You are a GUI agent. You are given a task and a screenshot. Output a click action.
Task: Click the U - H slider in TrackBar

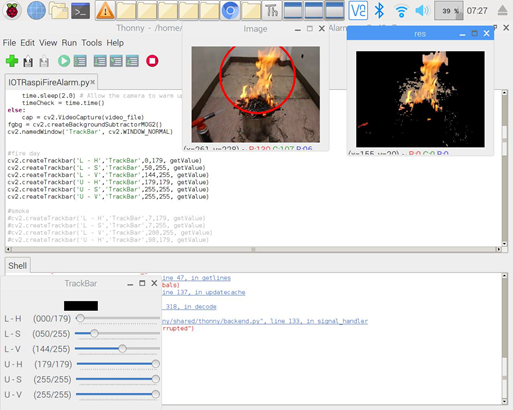(x=118, y=364)
